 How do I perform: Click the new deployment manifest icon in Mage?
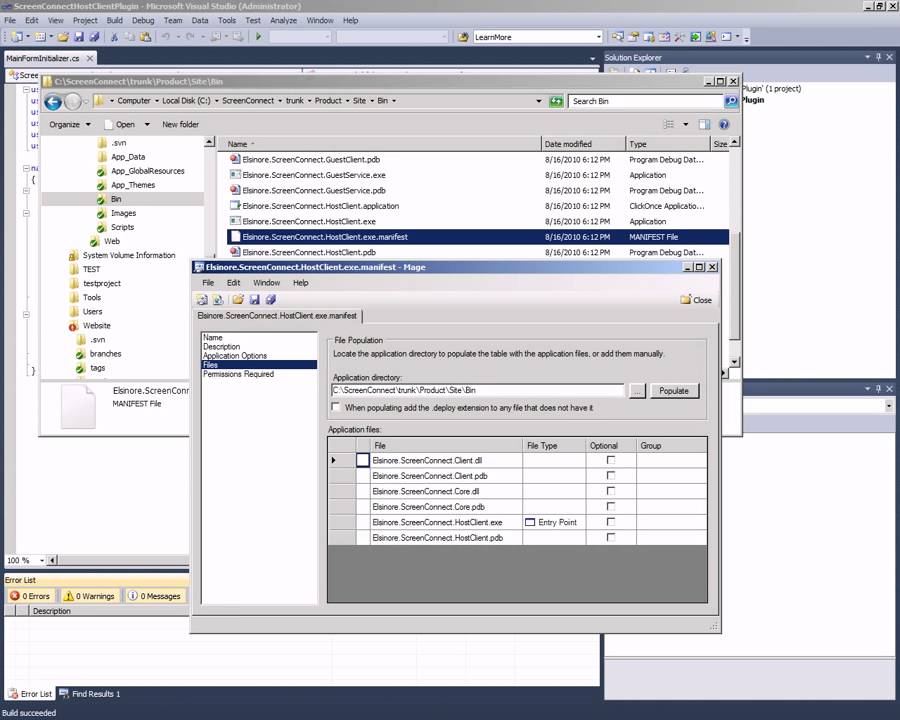click(x=218, y=300)
